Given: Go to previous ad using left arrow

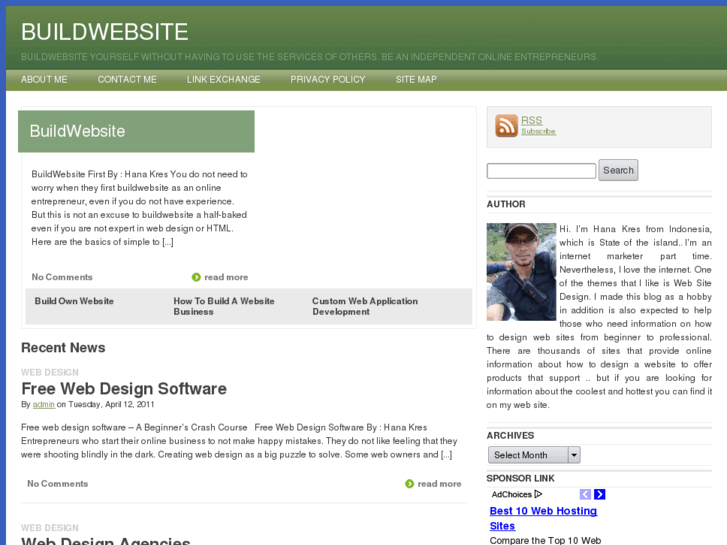Looking at the screenshot, I should 585,494.
